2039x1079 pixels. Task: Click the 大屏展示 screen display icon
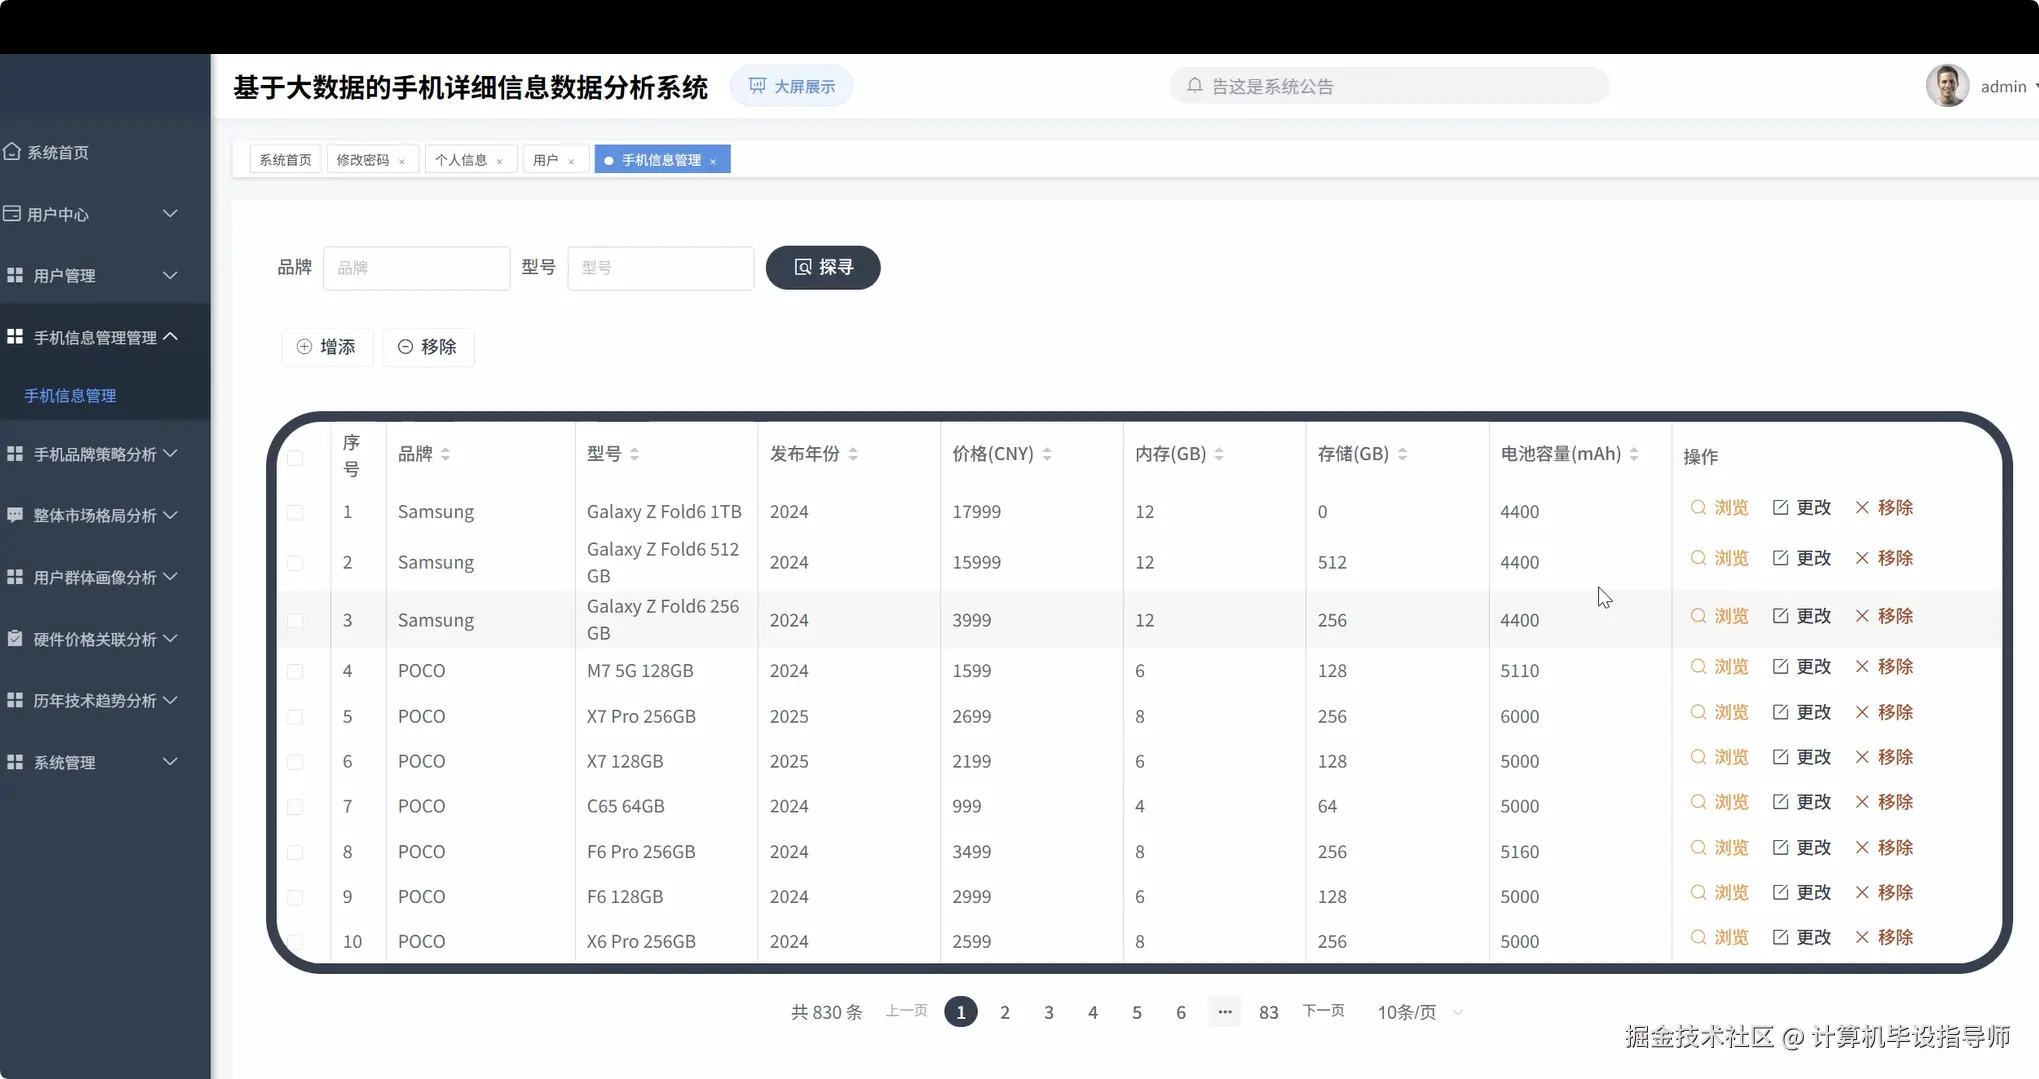[757, 85]
